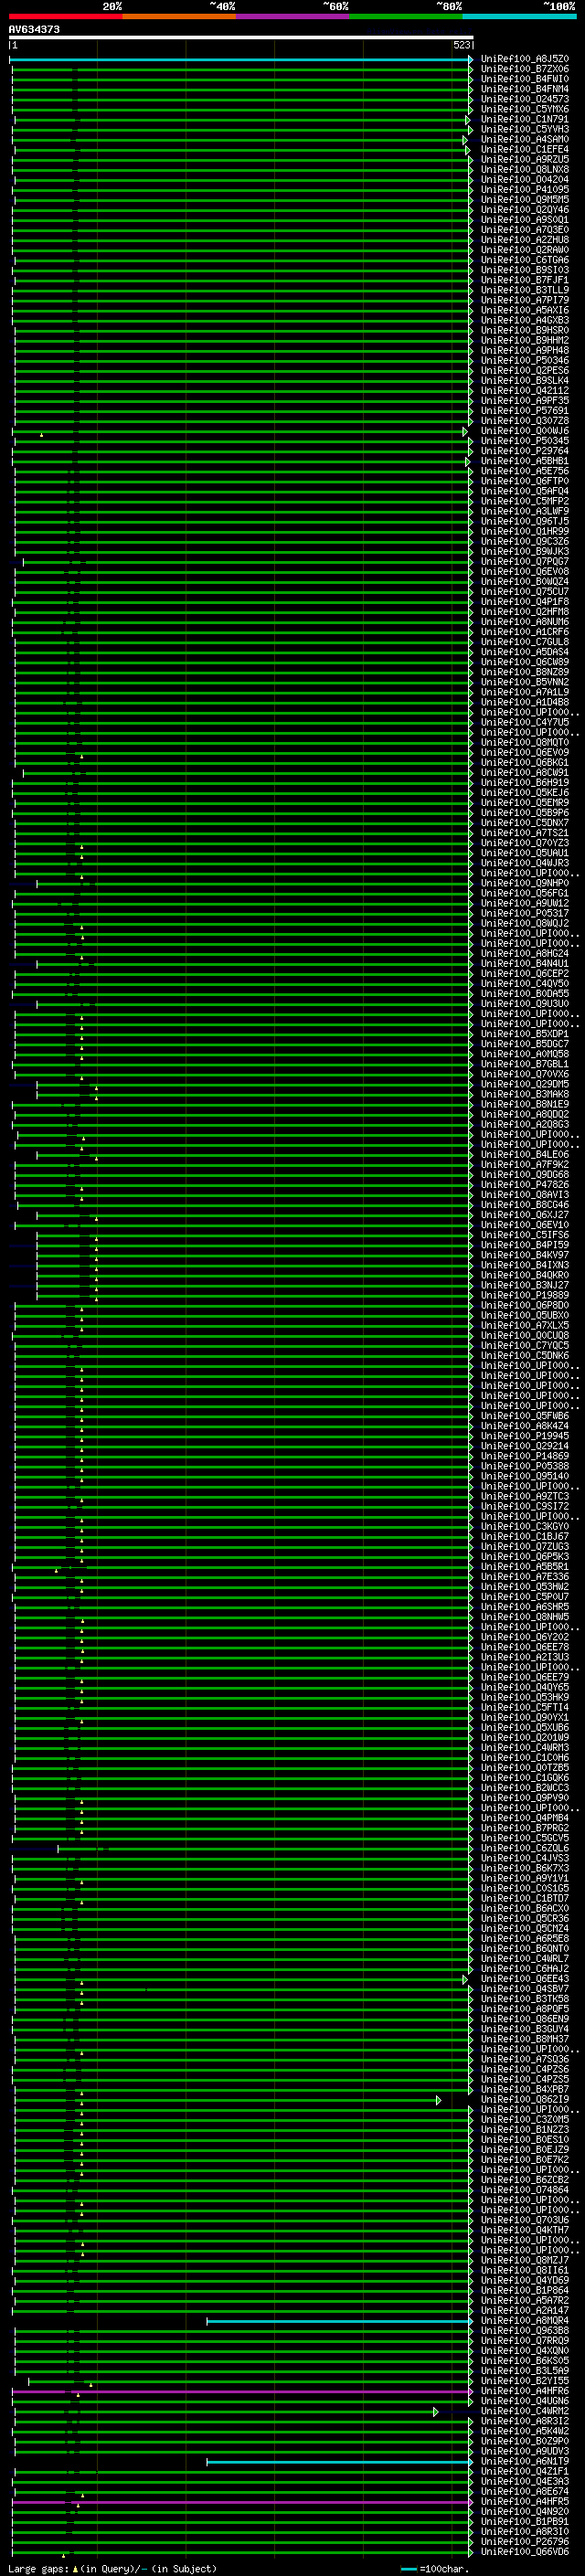Open hit UniRef100_A8MQR4
The width and height of the screenshot is (585, 2576).
[525, 2321]
